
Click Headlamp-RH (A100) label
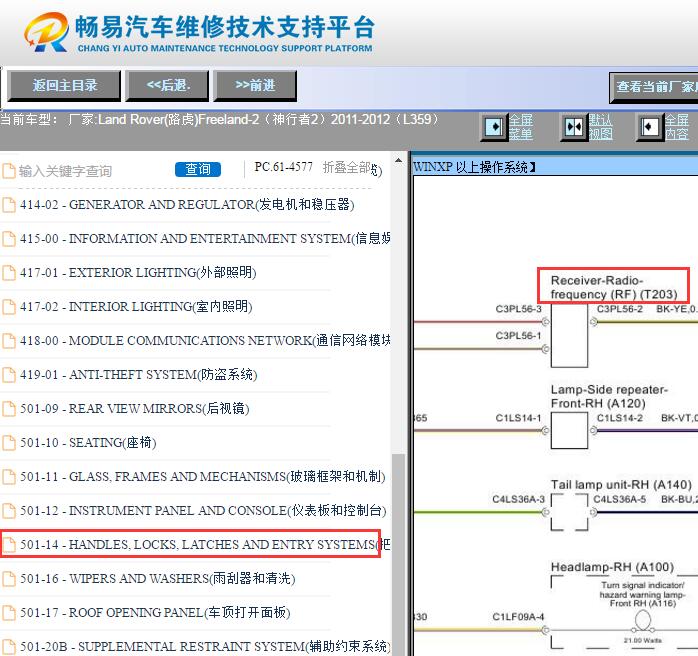tap(613, 567)
